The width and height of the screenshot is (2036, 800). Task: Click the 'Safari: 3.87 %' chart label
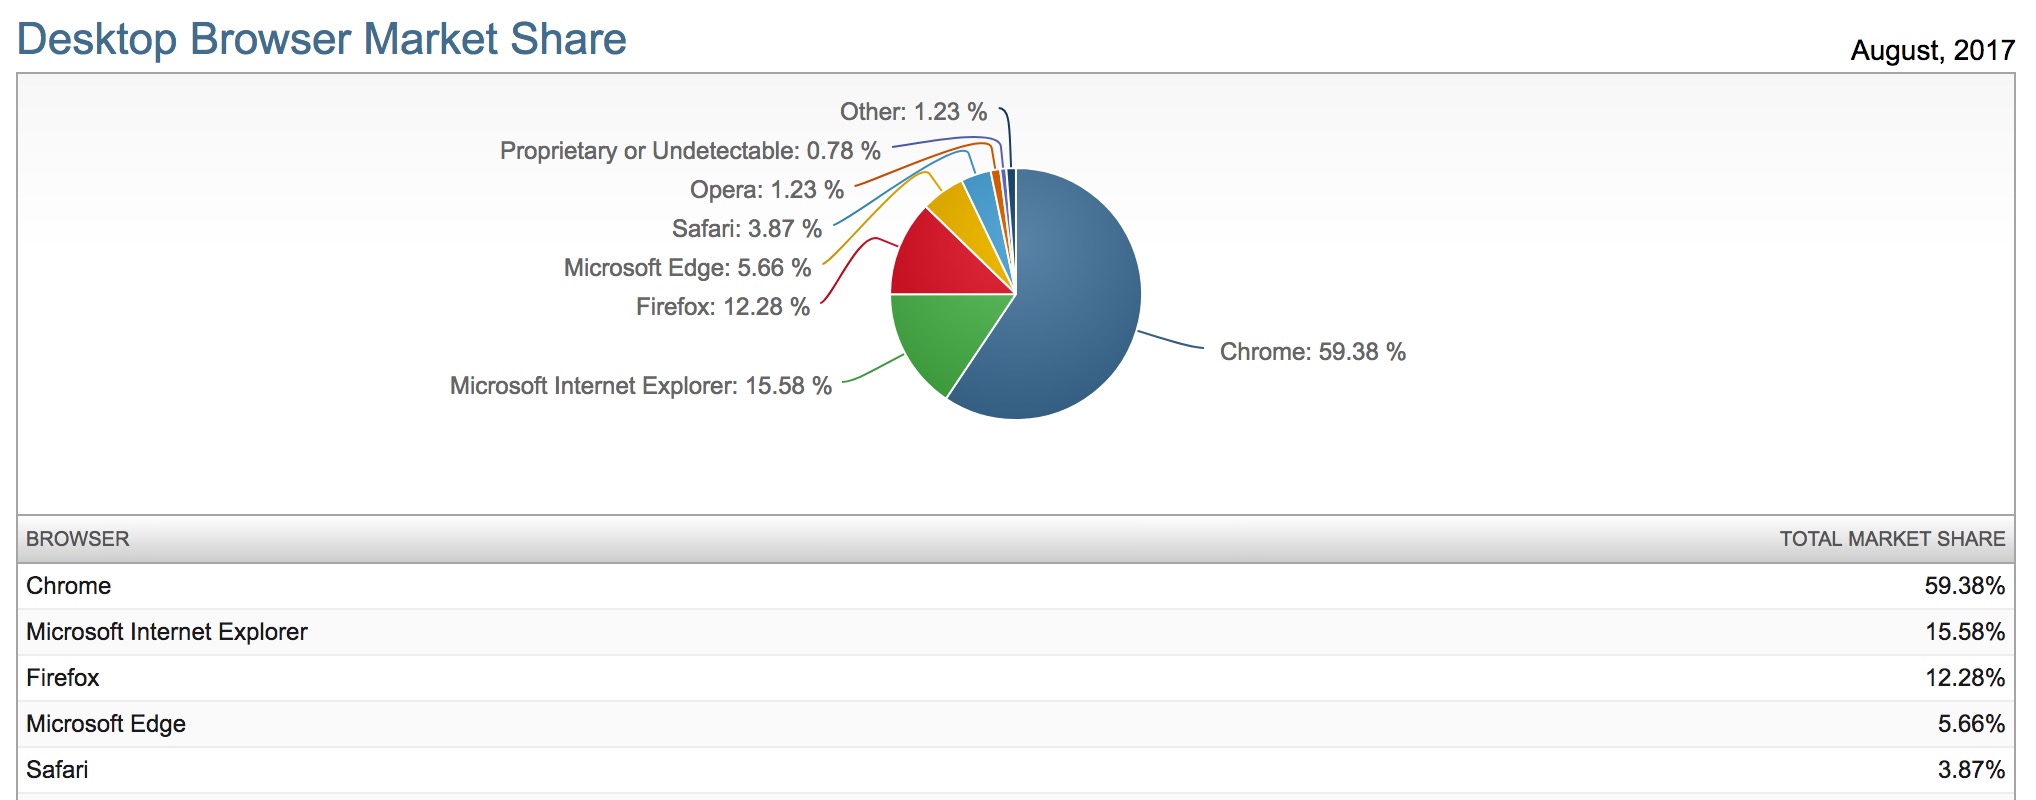pyautogui.click(x=746, y=229)
